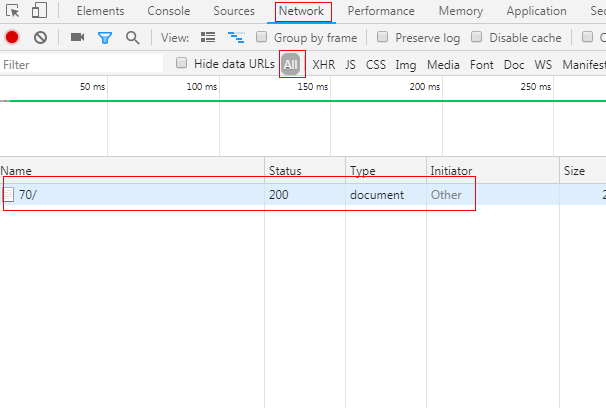
Task: Enable Preserve log checkbox
Action: 382,37
